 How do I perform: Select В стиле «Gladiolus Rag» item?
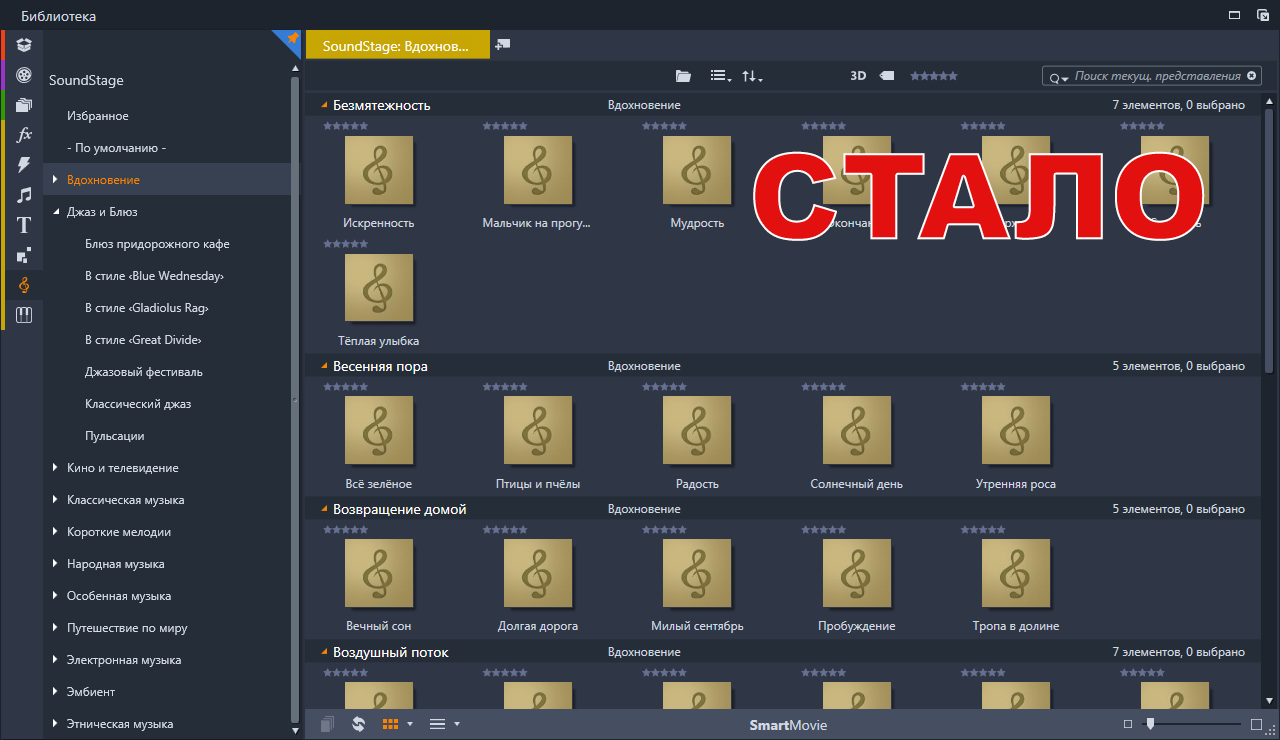click(x=147, y=308)
